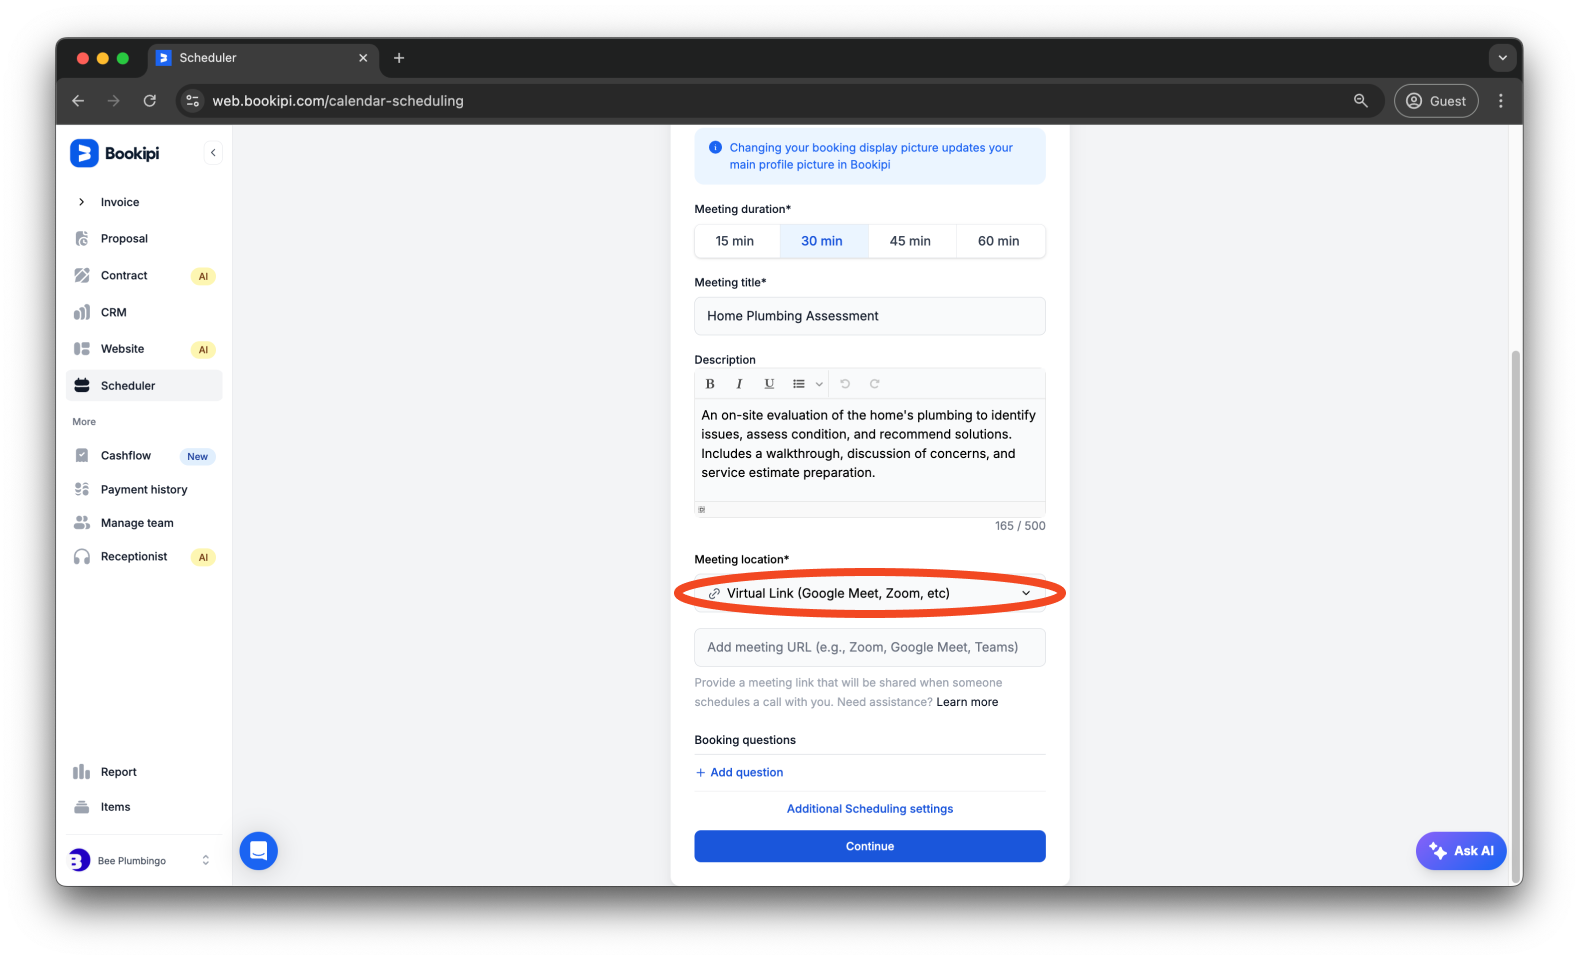The width and height of the screenshot is (1579, 960).
Task: Click the Contract AI badge
Action: [203, 277]
